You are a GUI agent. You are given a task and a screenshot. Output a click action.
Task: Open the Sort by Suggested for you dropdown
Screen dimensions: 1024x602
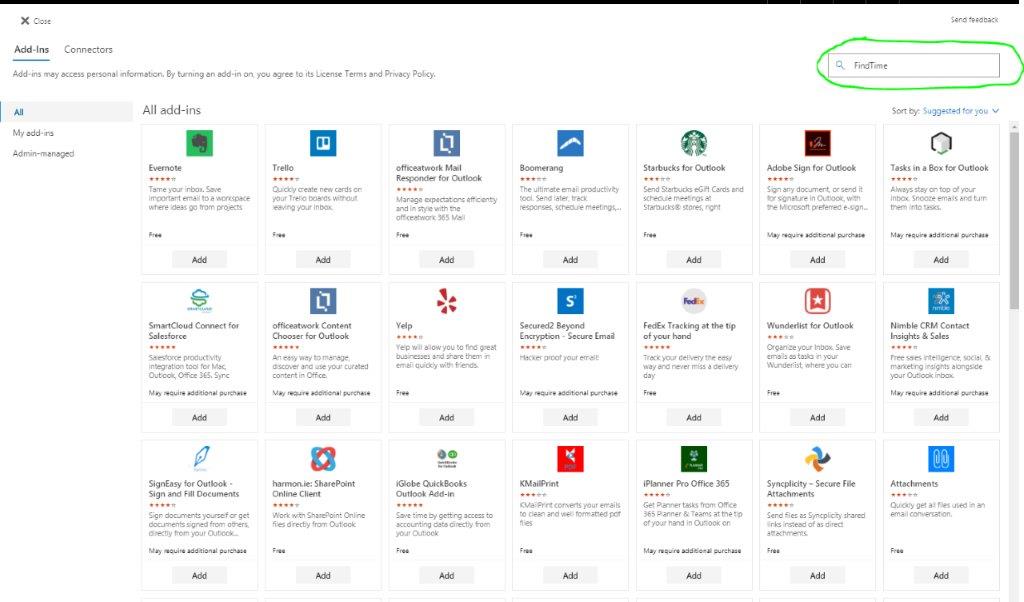pyautogui.click(x=960, y=111)
